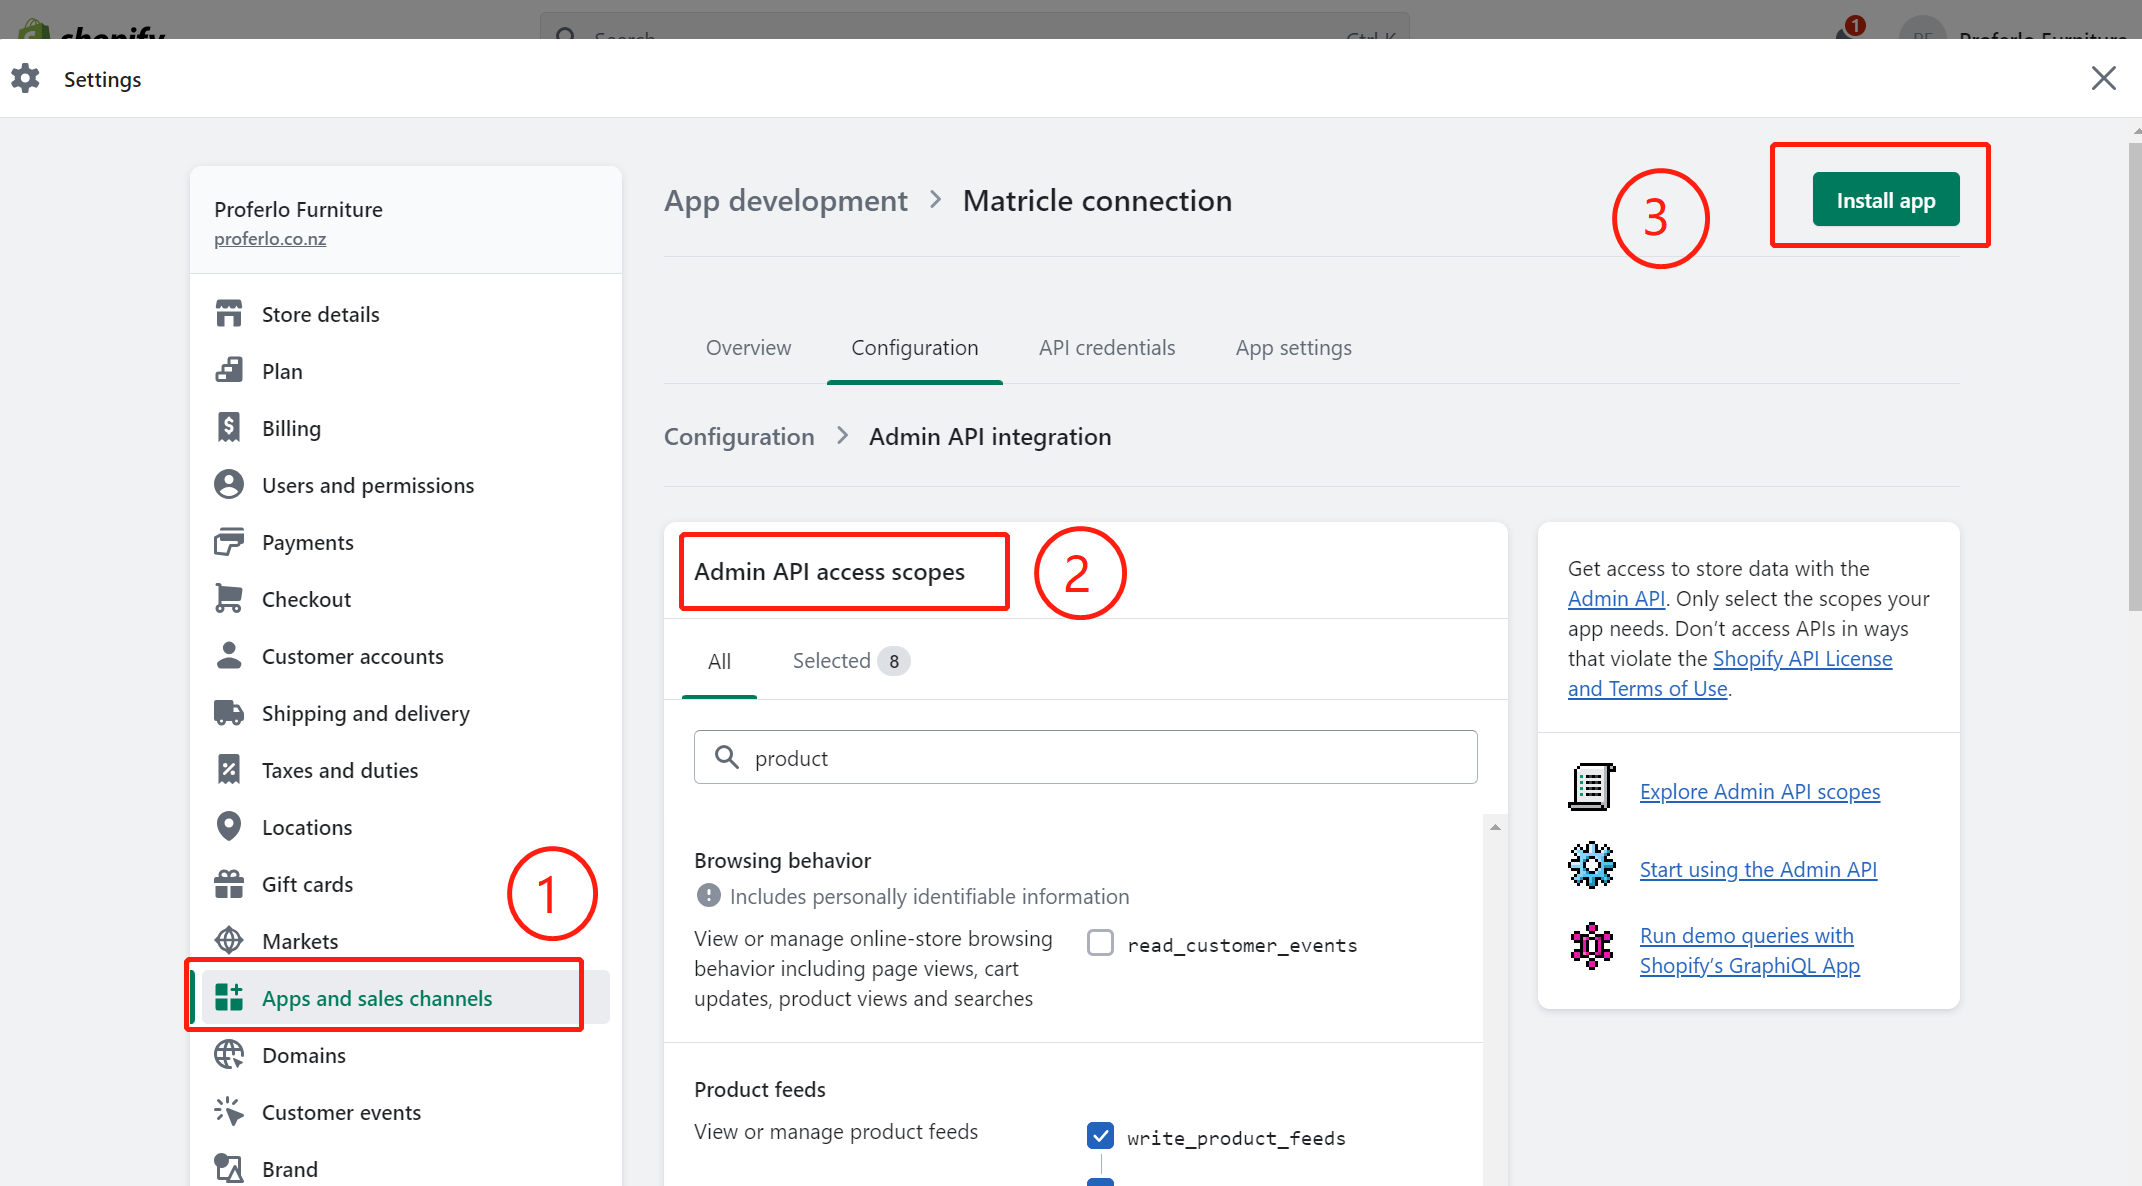Open Billing settings
The height and width of the screenshot is (1186, 2142).
pos(406,428)
